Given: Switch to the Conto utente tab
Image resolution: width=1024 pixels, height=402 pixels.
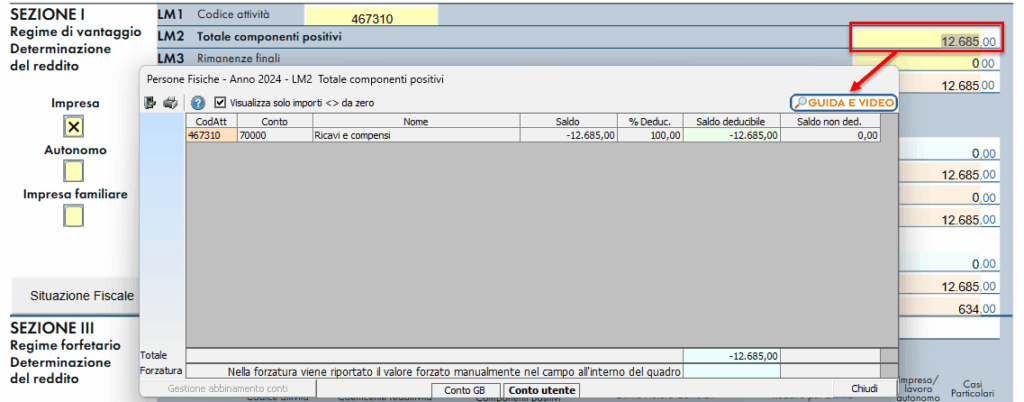Looking at the screenshot, I should coord(541,389).
